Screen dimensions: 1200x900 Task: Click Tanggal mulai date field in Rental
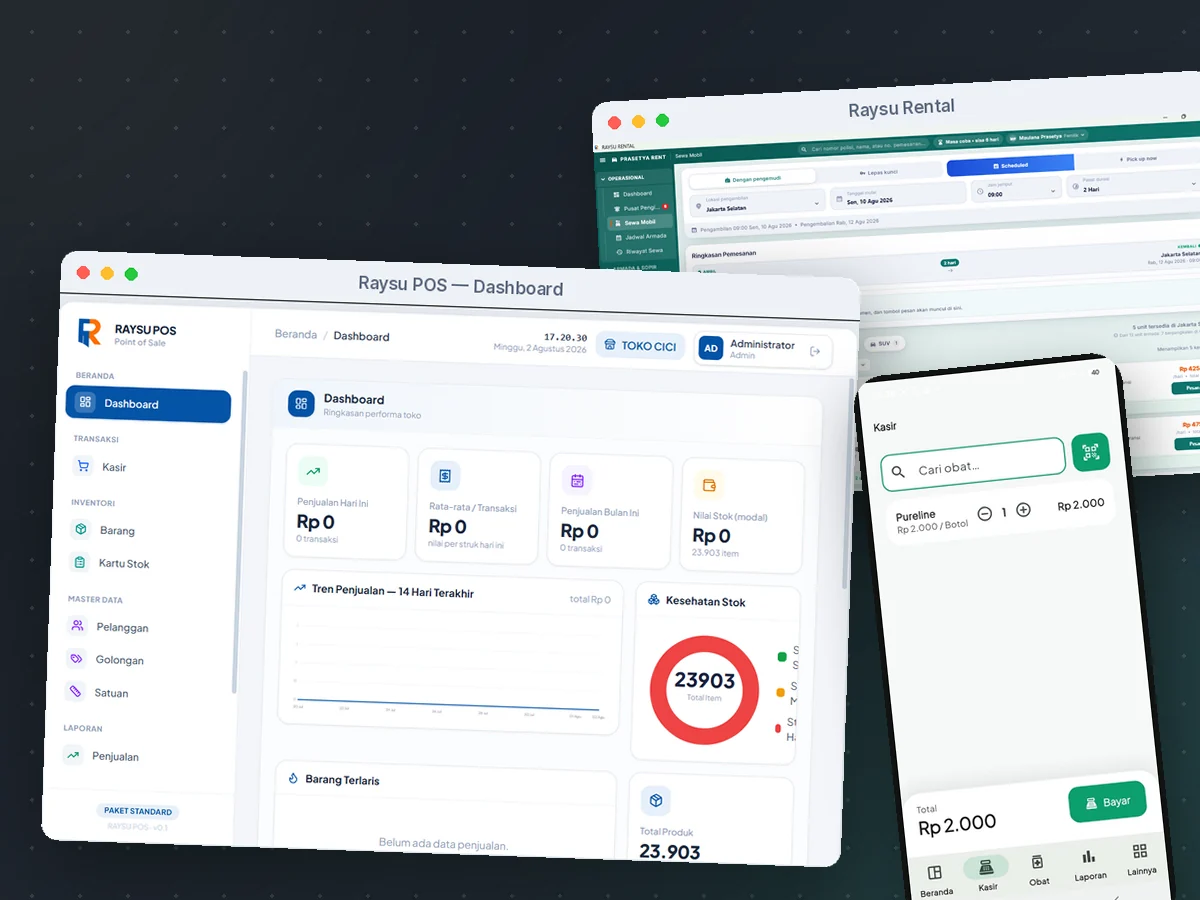(898, 197)
